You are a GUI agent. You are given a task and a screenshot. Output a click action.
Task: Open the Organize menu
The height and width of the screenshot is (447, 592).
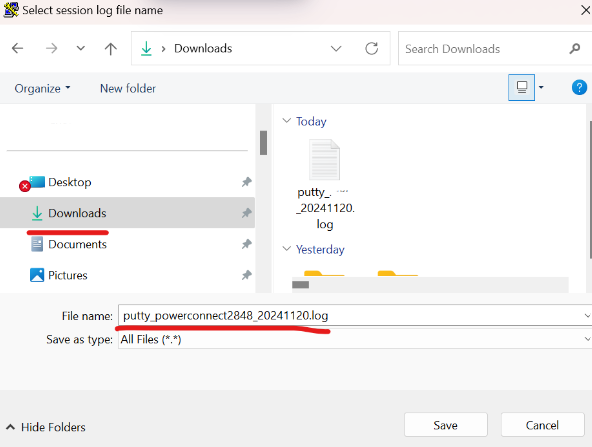pyautogui.click(x=42, y=88)
